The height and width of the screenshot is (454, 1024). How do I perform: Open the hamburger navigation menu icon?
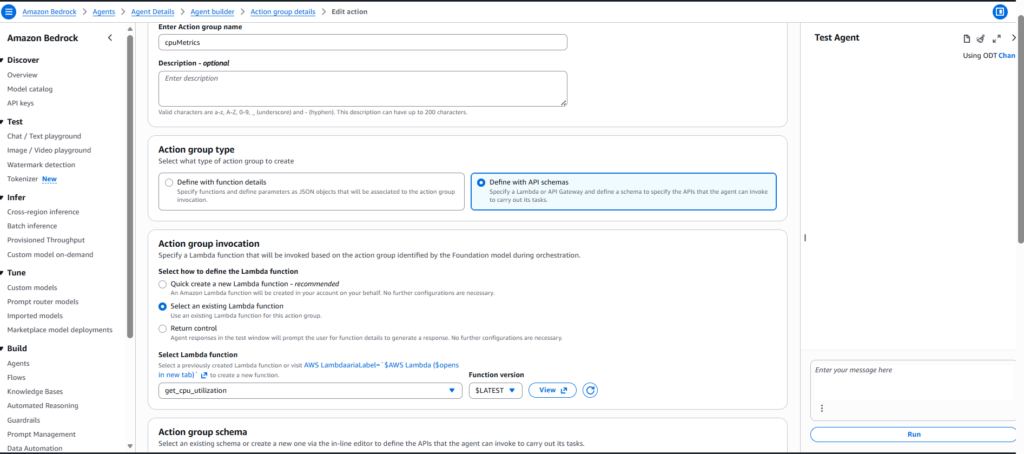tap(10, 11)
